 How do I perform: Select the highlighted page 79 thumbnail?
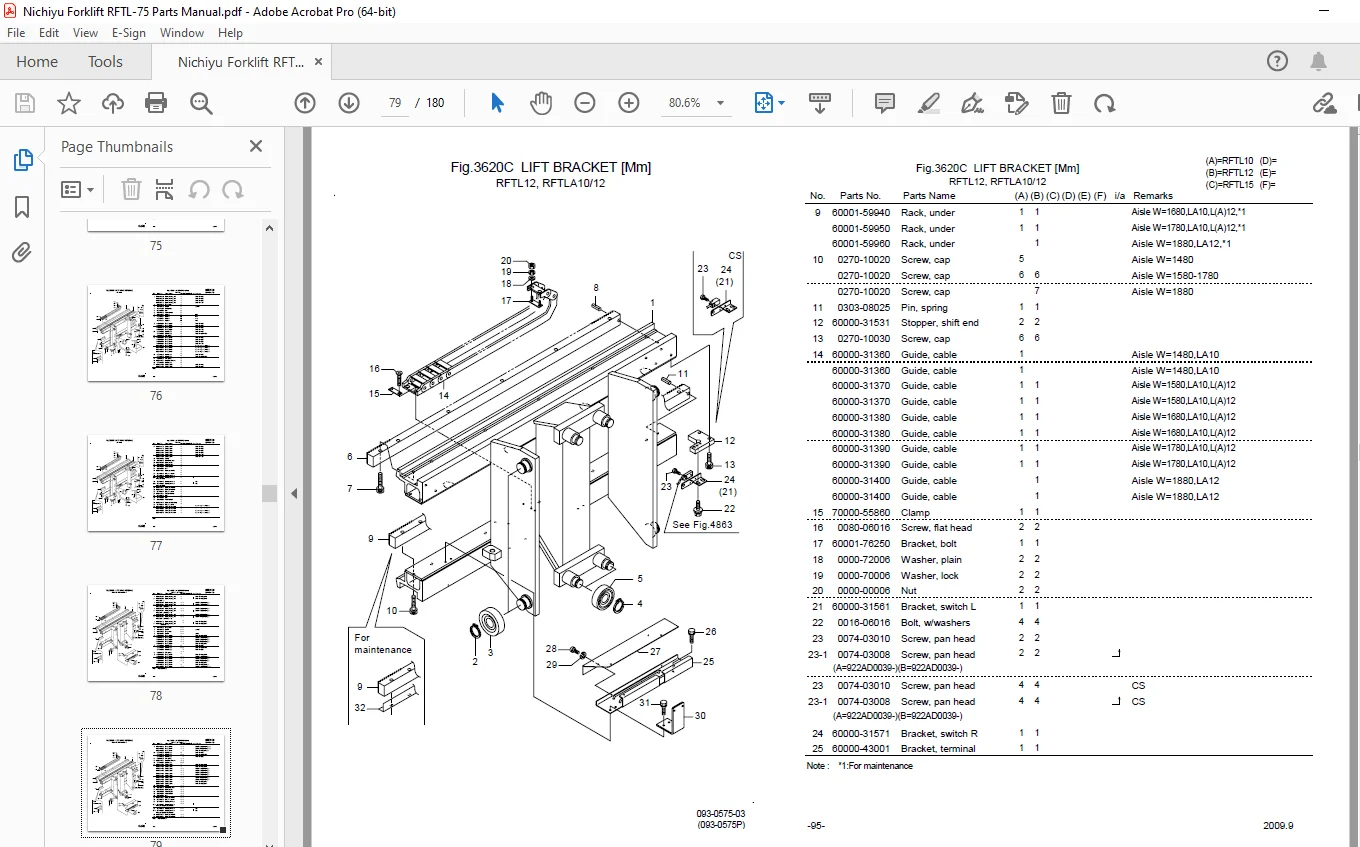(156, 784)
